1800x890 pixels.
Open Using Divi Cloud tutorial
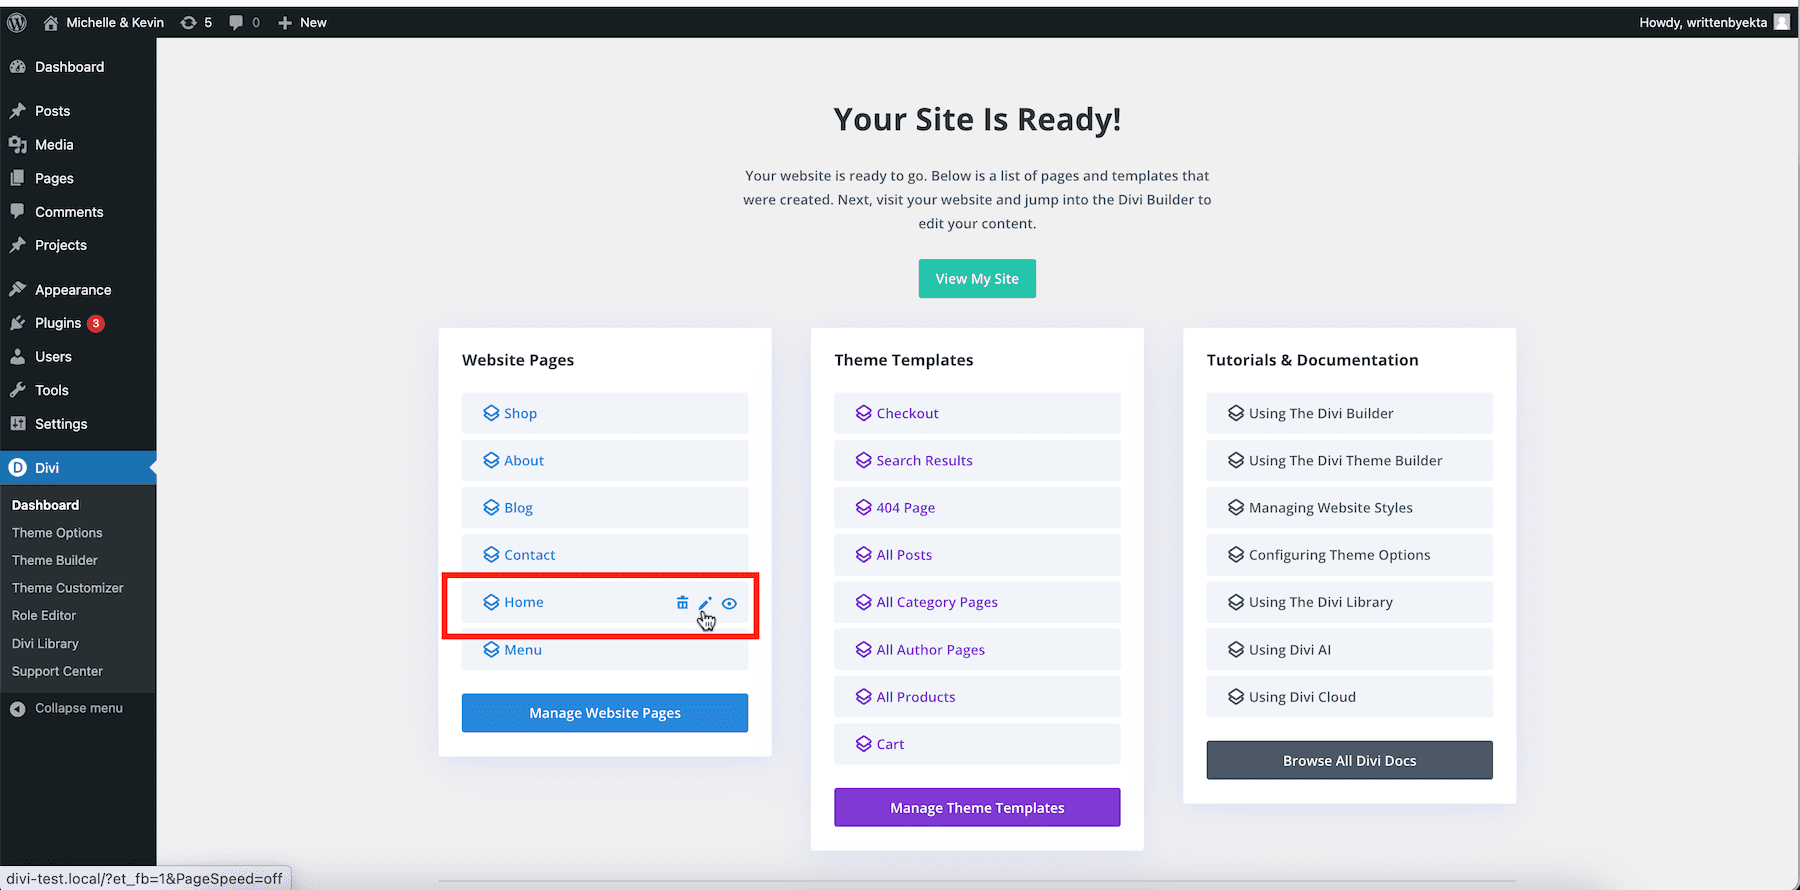[x=1350, y=696]
